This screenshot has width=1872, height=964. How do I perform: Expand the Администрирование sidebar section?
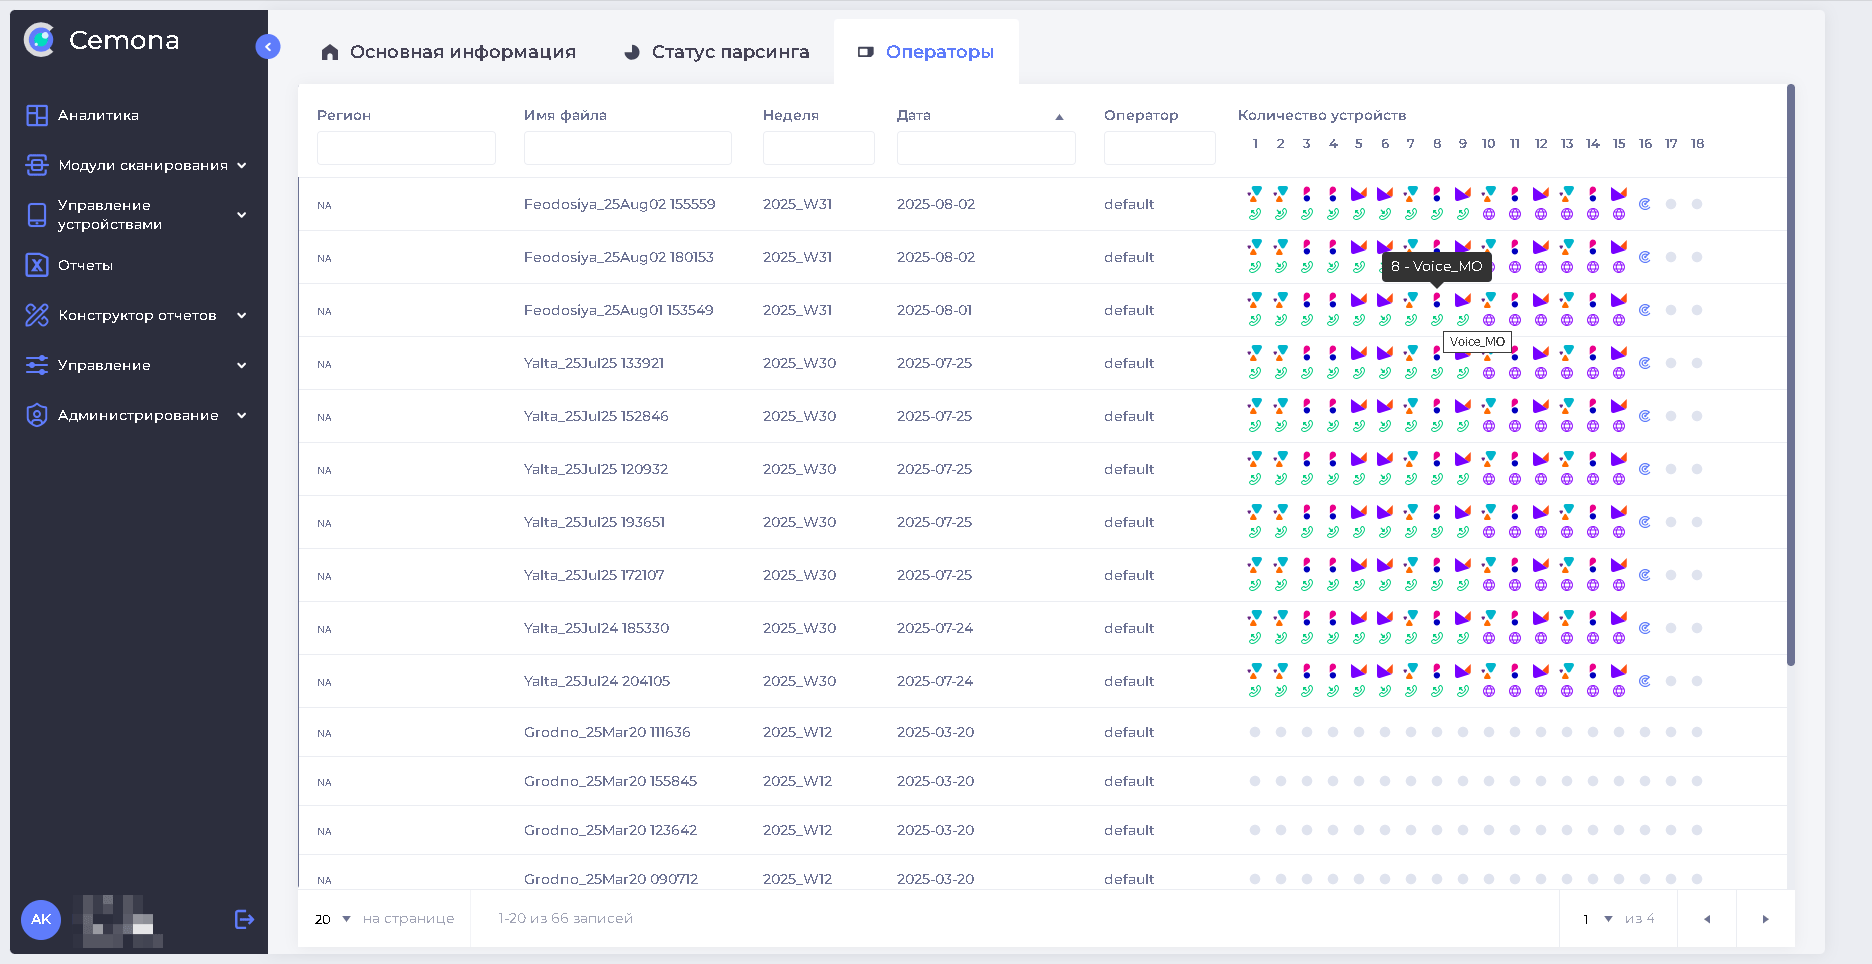click(138, 415)
